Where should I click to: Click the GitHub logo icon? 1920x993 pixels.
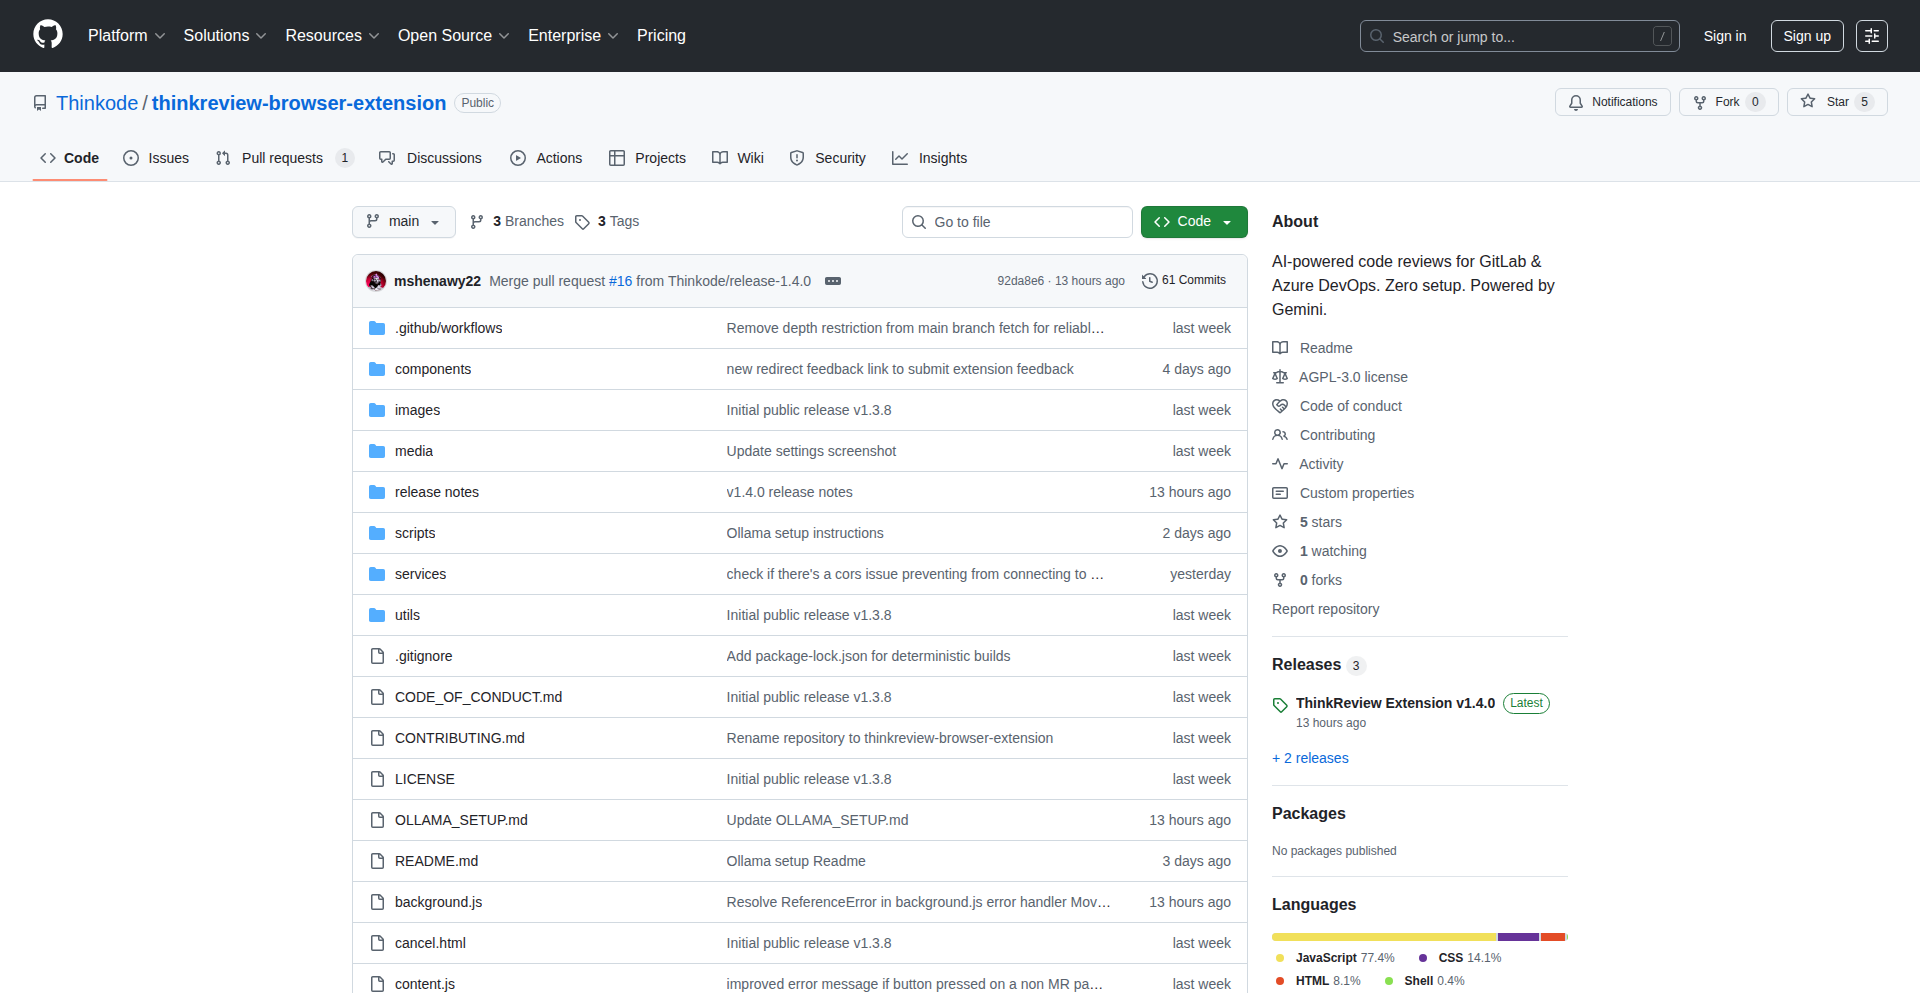click(48, 35)
